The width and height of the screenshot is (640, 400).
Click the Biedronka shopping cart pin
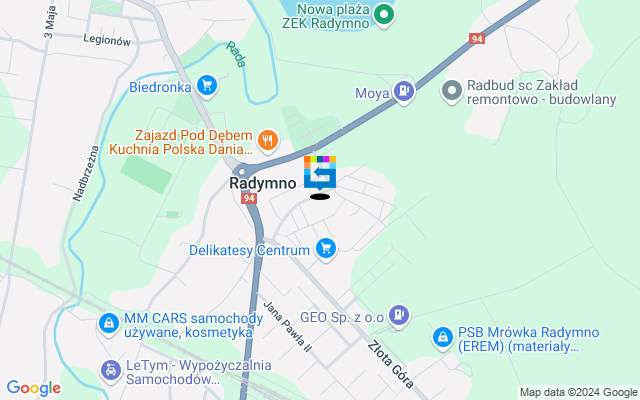pyautogui.click(x=207, y=86)
